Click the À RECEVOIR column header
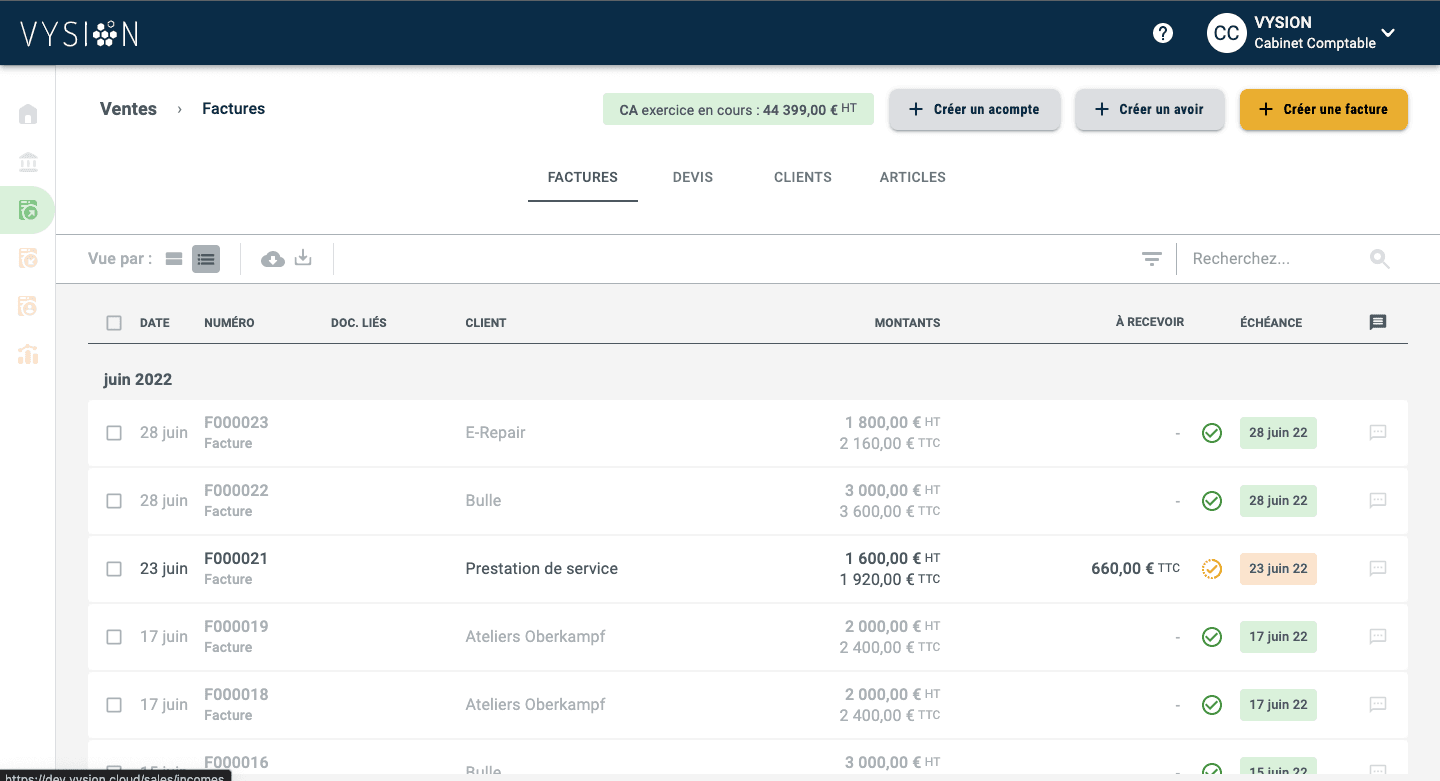The height and width of the screenshot is (781, 1440). tap(1150, 322)
